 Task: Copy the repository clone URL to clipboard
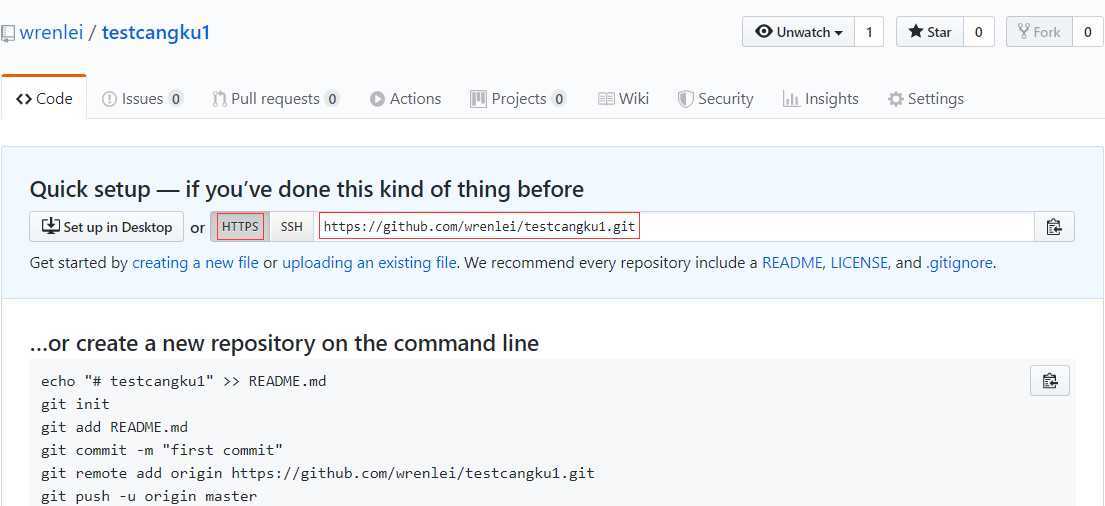1054,227
